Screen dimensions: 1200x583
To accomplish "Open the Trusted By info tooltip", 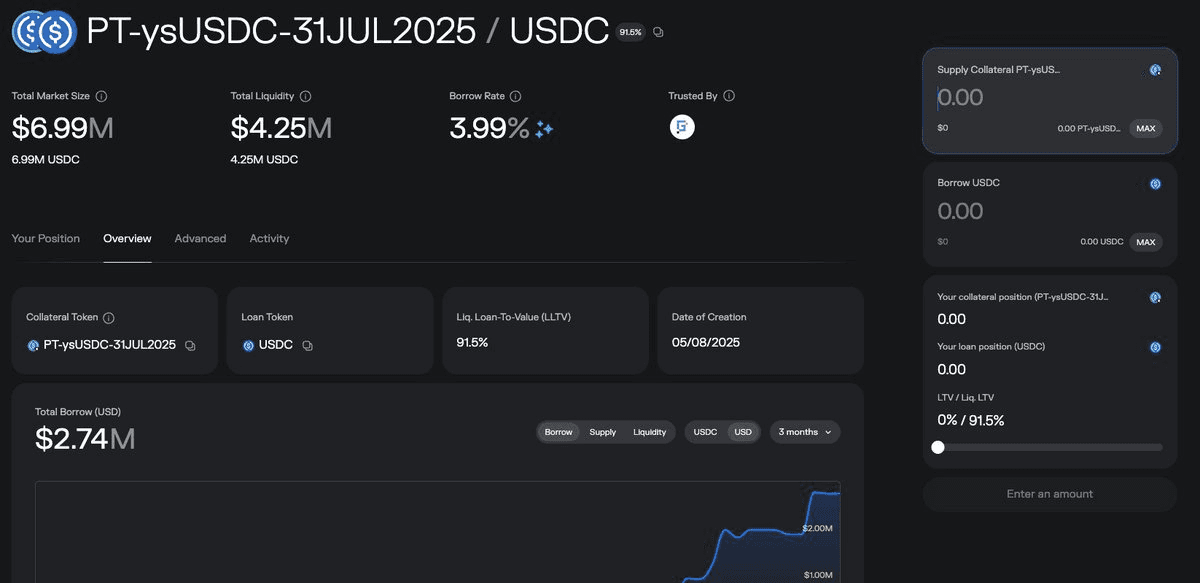I will [729, 96].
